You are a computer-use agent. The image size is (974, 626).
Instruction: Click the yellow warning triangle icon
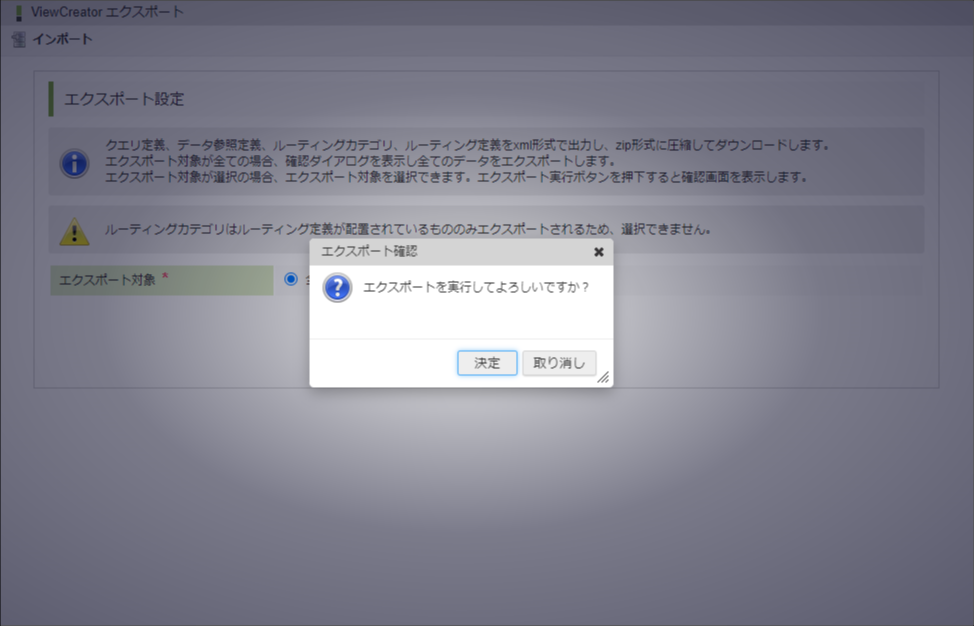pos(75,232)
